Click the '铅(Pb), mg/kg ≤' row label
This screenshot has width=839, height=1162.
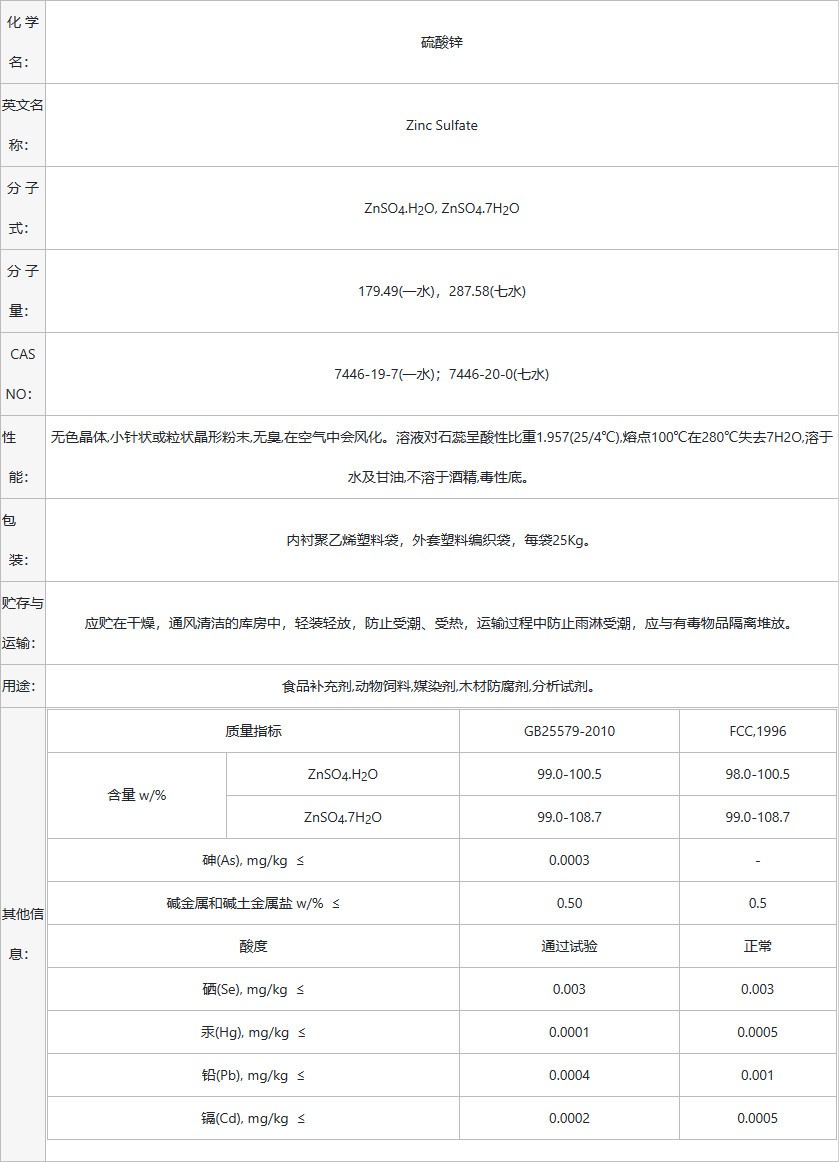(253, 1075)
